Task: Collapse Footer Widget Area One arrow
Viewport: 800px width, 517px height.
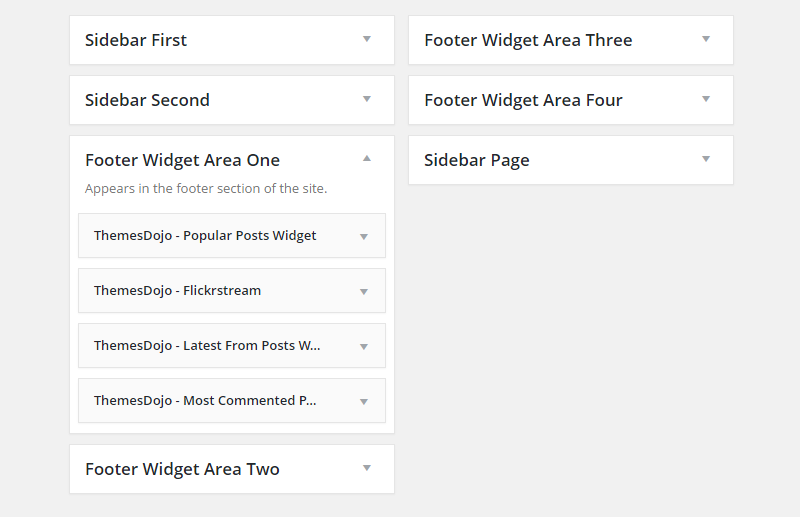Action: (367, 158)
